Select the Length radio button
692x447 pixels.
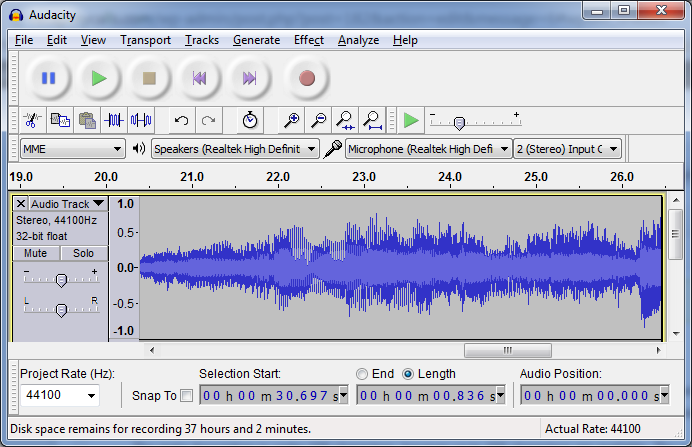(408, 374)
